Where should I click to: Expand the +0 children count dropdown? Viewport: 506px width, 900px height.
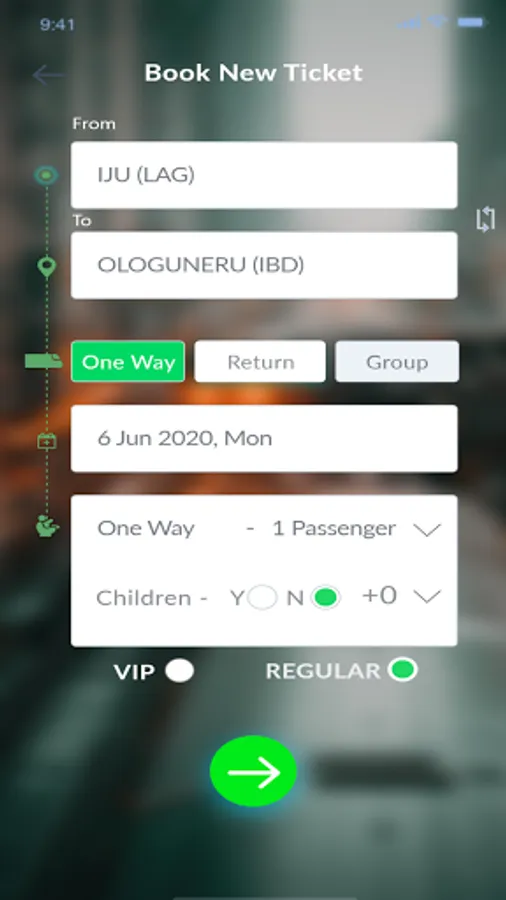pos(427,596)
